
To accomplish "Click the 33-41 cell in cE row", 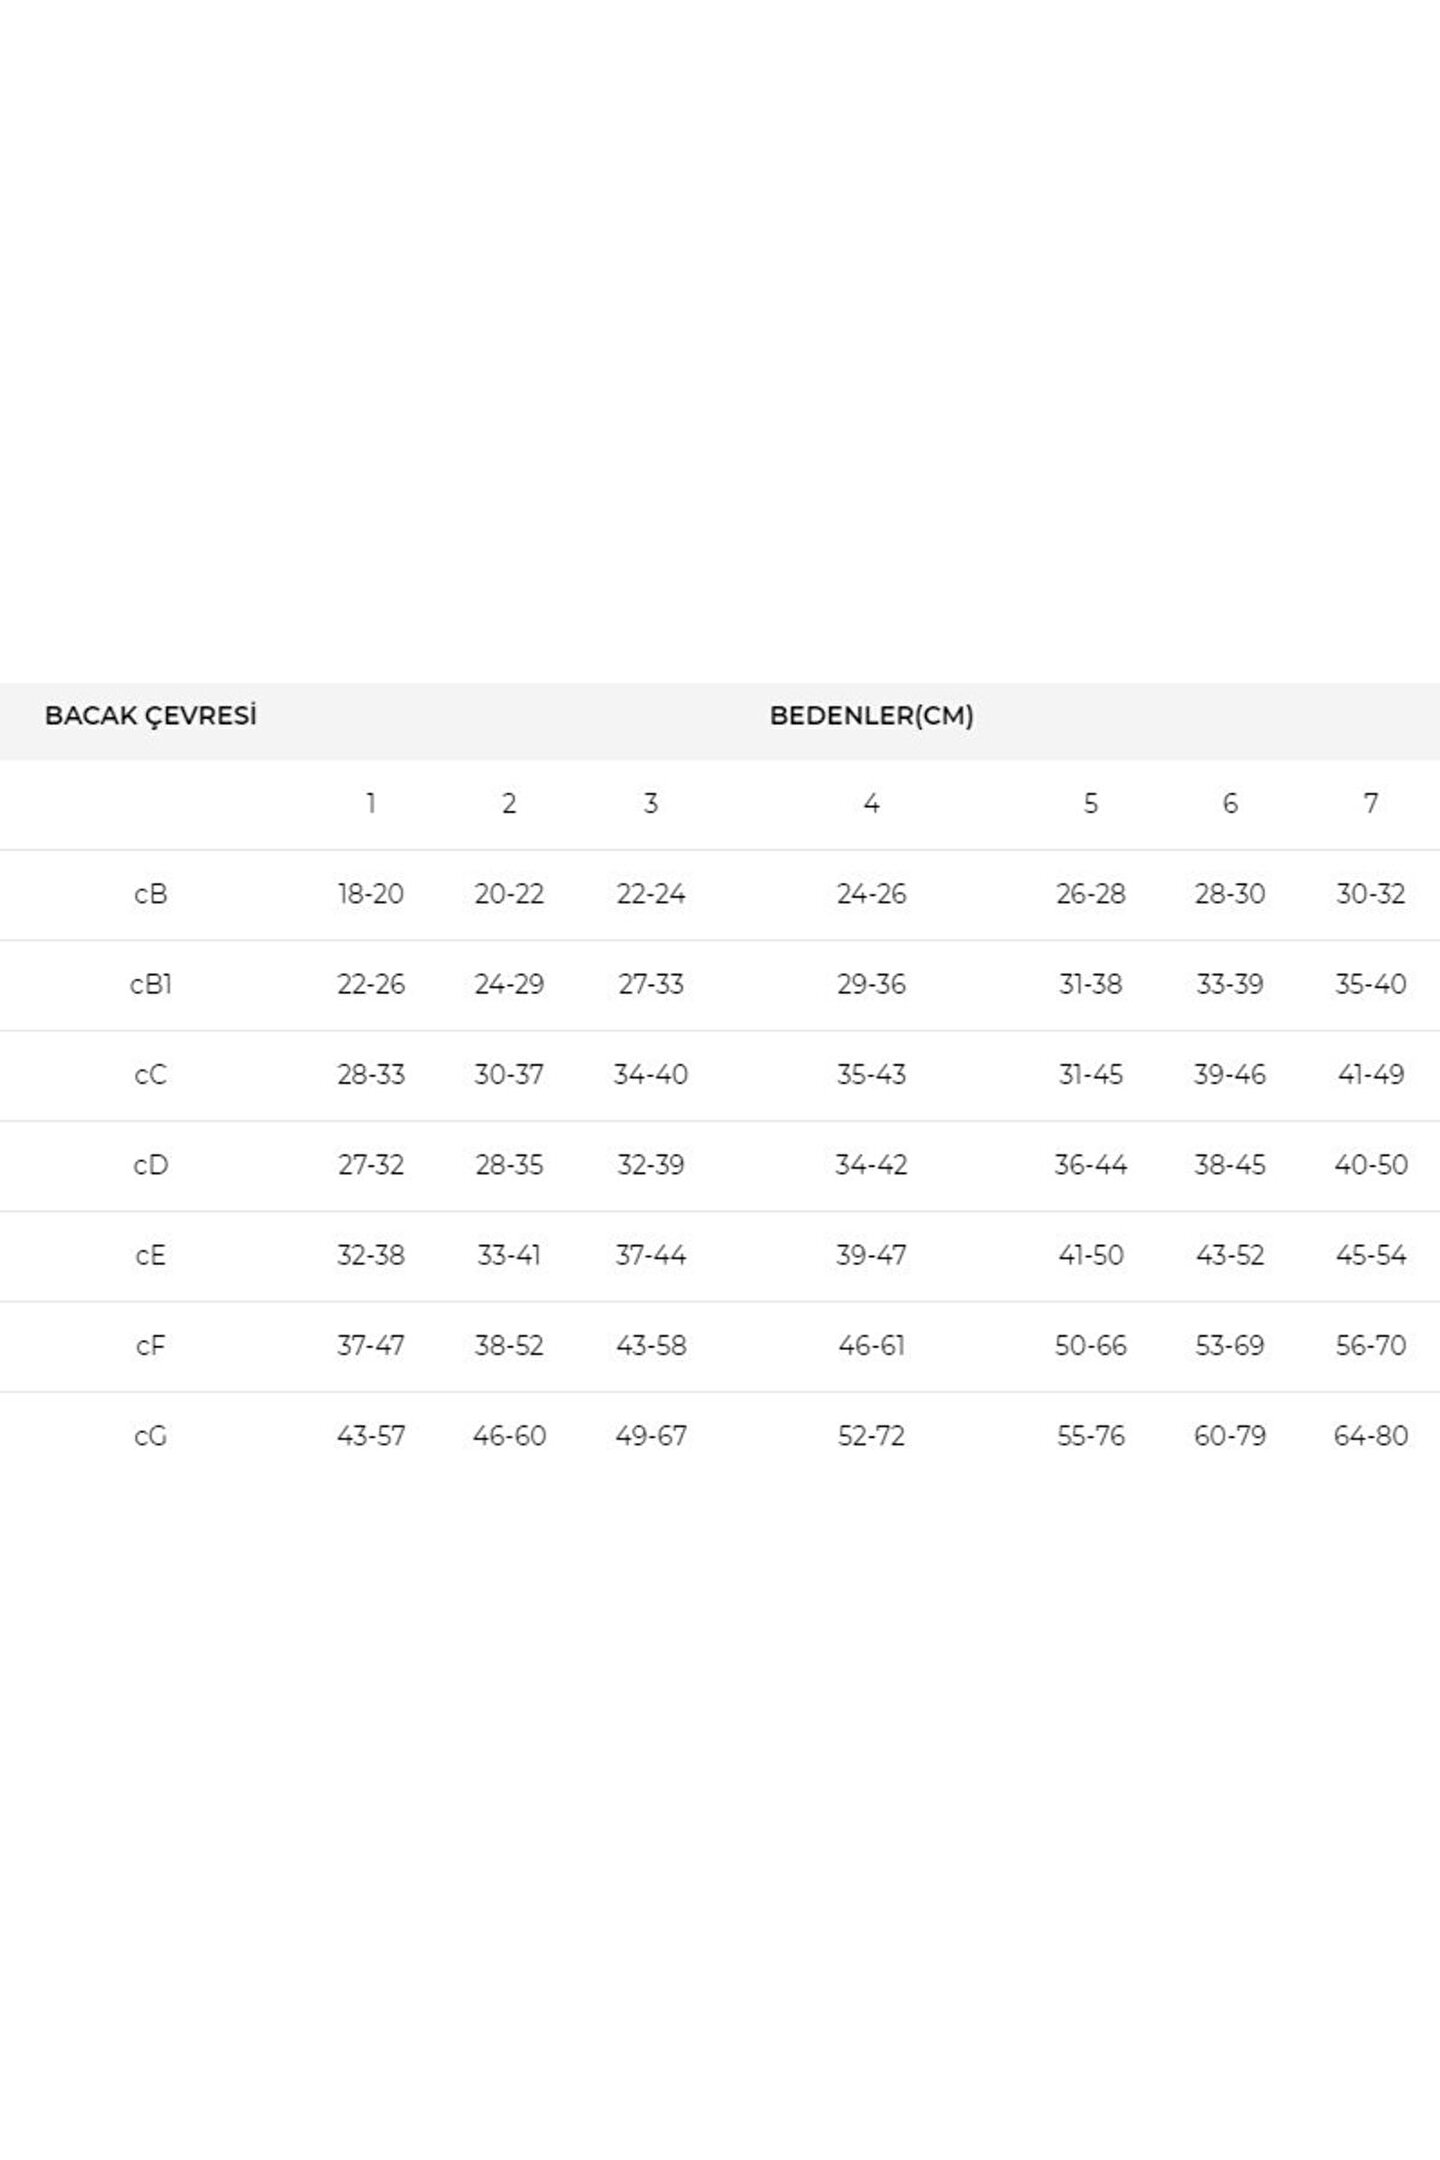I will [x=509, y=1255].
